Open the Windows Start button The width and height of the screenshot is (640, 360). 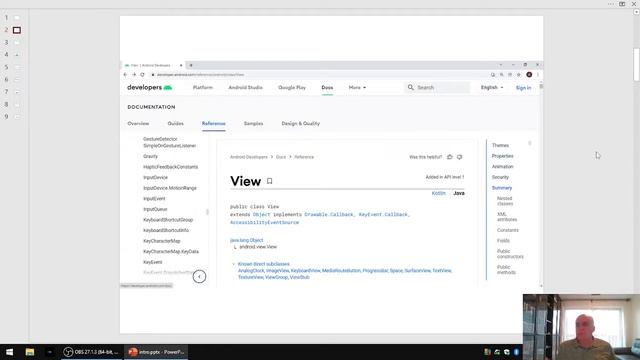[9, 352]
